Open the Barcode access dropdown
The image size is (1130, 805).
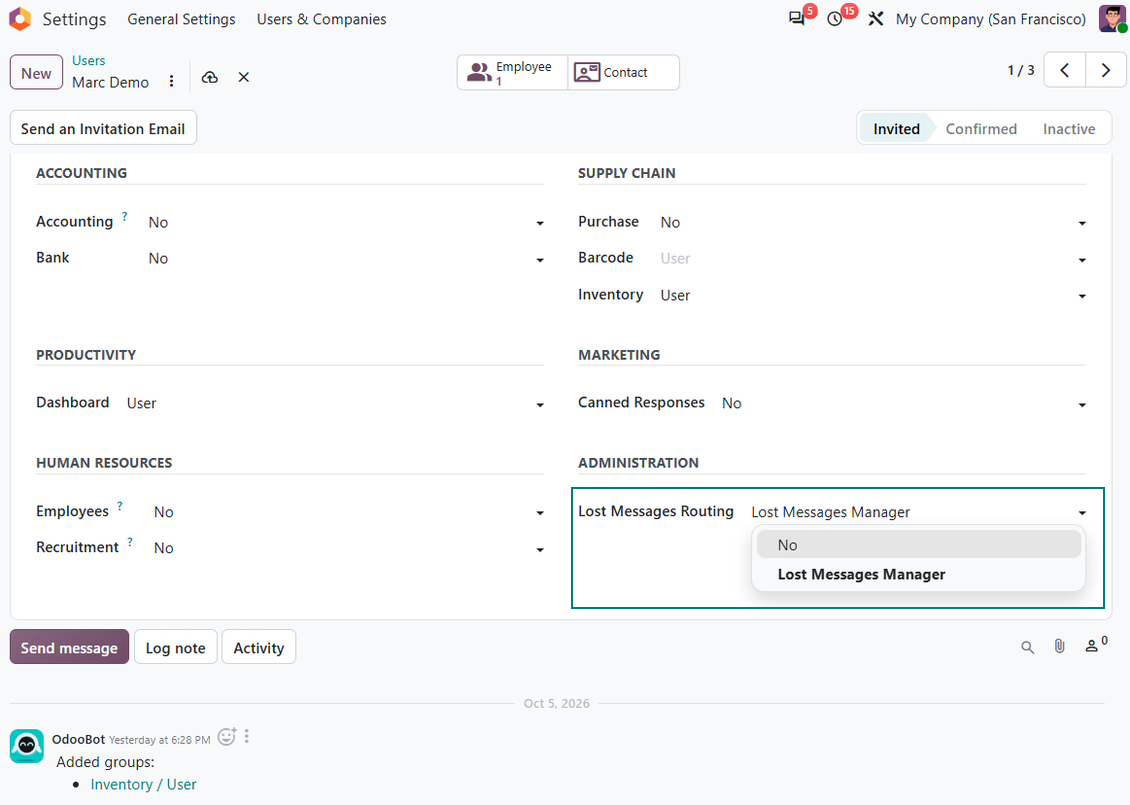point(873,259)
